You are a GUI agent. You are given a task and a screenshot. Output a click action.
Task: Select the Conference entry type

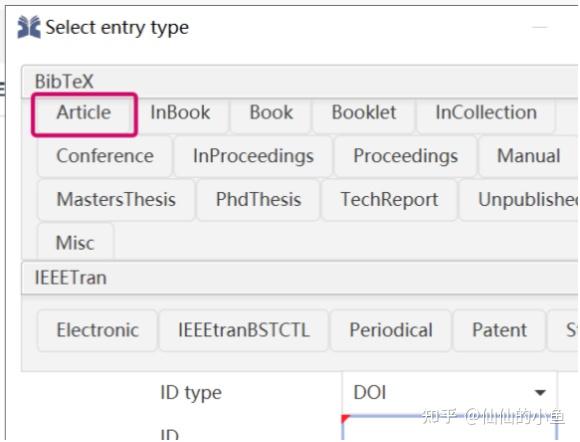click(105, 156)
